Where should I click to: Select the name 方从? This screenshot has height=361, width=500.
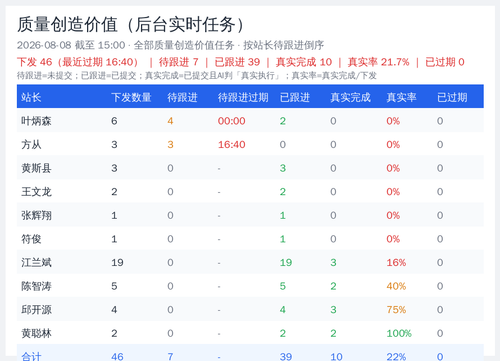(31, 144)
